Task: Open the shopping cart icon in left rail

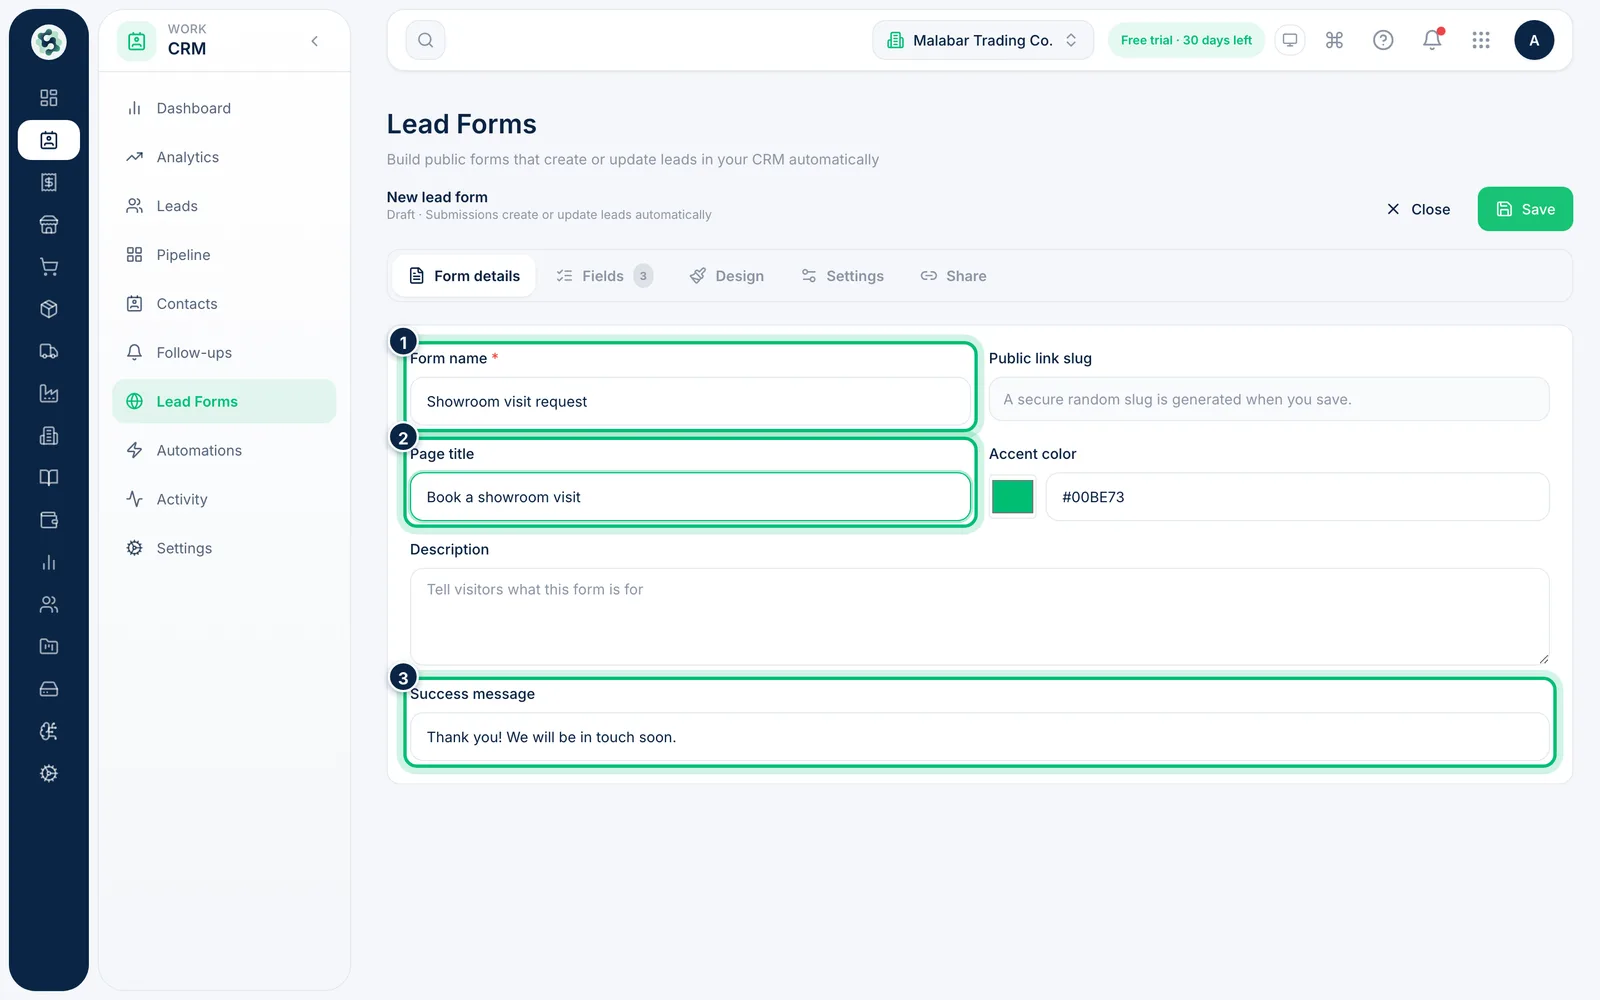Action: (48, 267)
